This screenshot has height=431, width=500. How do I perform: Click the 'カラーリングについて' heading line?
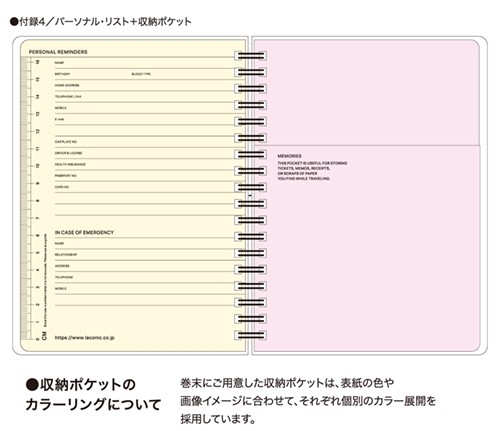93,404
